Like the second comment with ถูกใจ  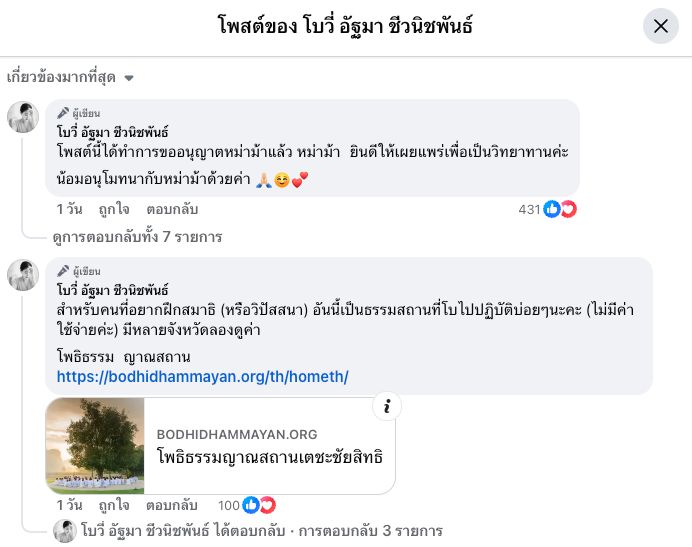click(x=114, y=505)
